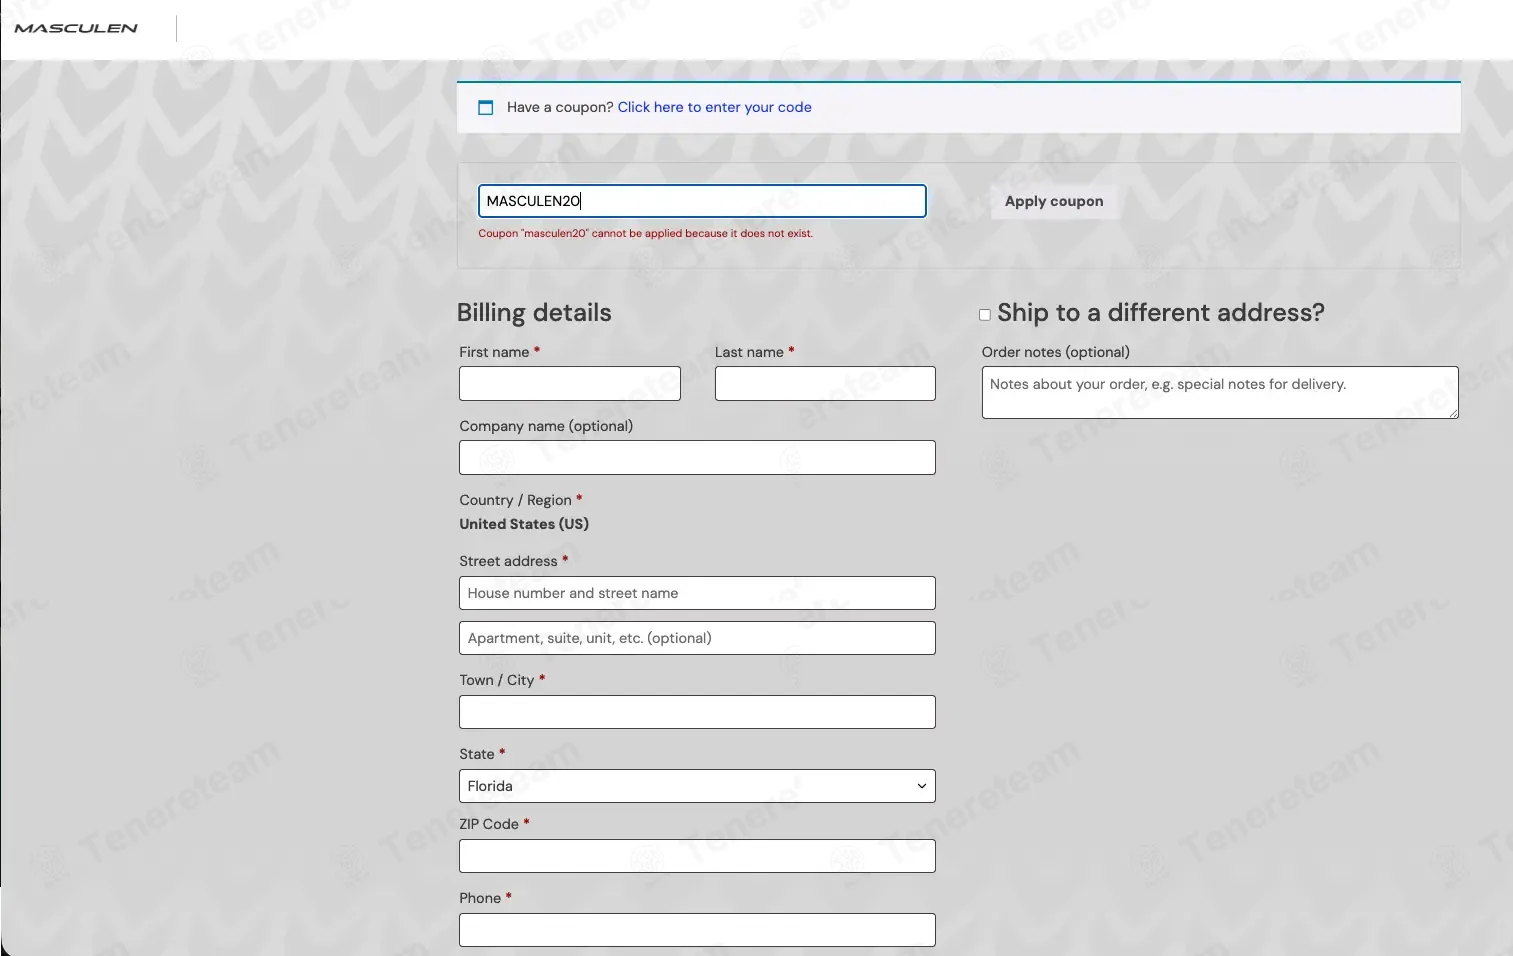Click the 'Billing details' heading
Screen dimensions: 1513x956
pyautogui.click(x=534, y=313)
